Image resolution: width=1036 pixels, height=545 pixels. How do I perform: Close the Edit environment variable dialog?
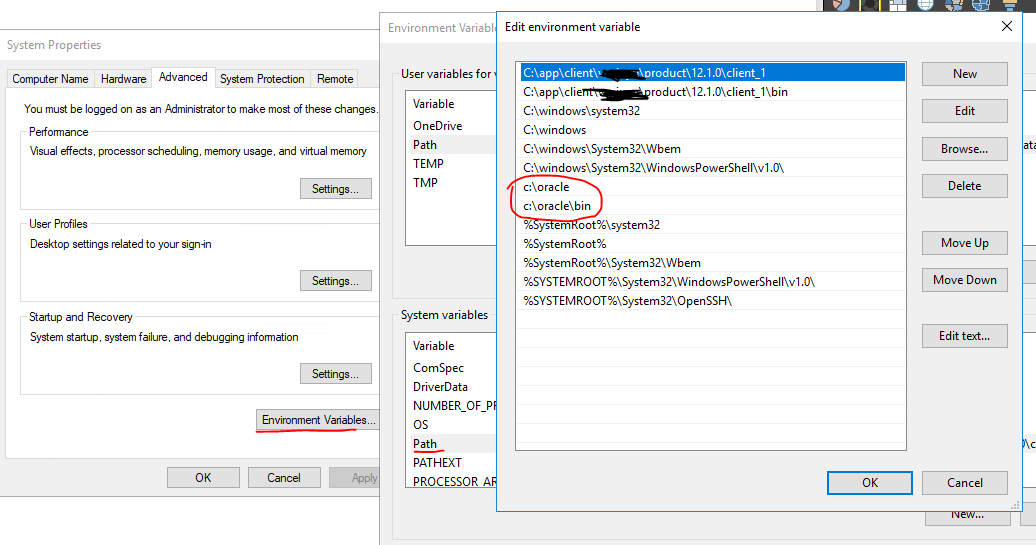pyautogui.click(x=1006, y=26)
